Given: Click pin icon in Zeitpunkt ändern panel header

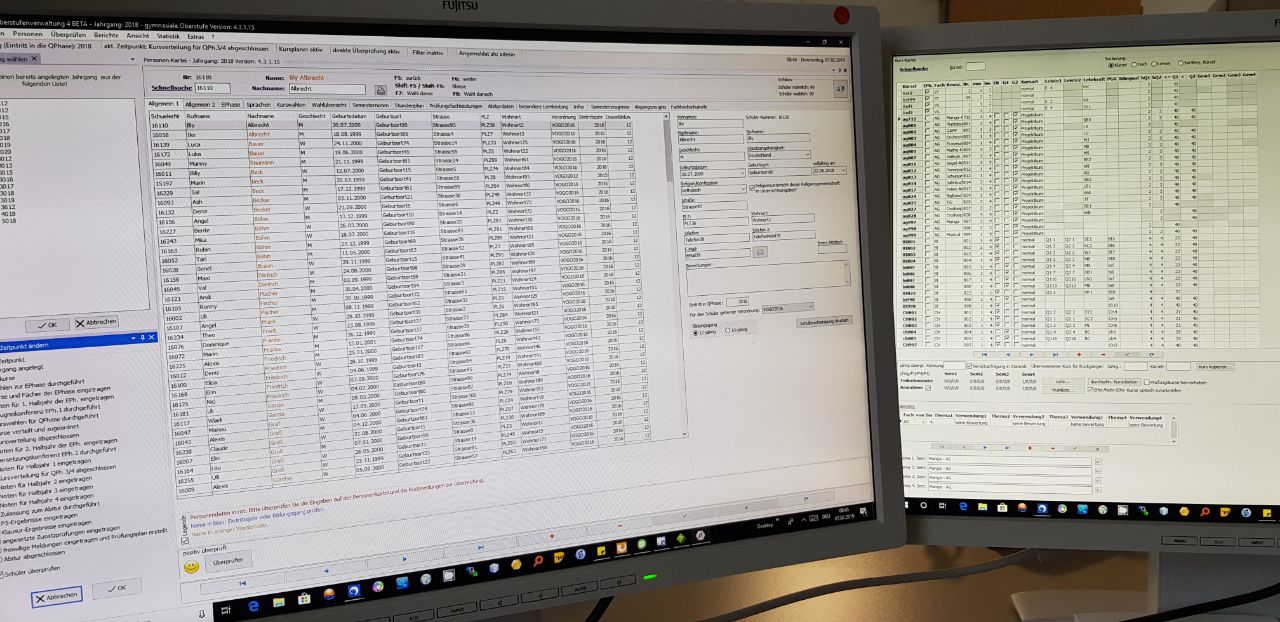Looking at the screenshot, I should pyautogui.click(x=143, y=337).
